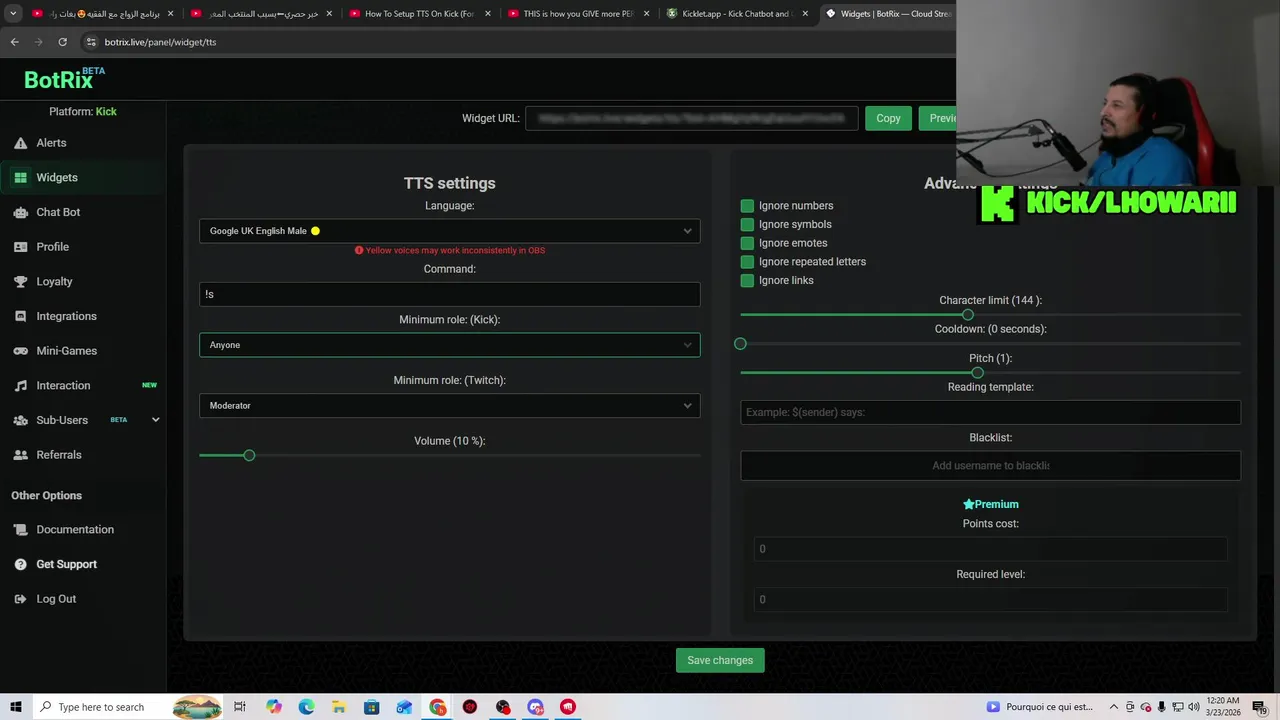
Task: Switch to Kicklet.app browser tab
Action: click(x=737, y=14)
